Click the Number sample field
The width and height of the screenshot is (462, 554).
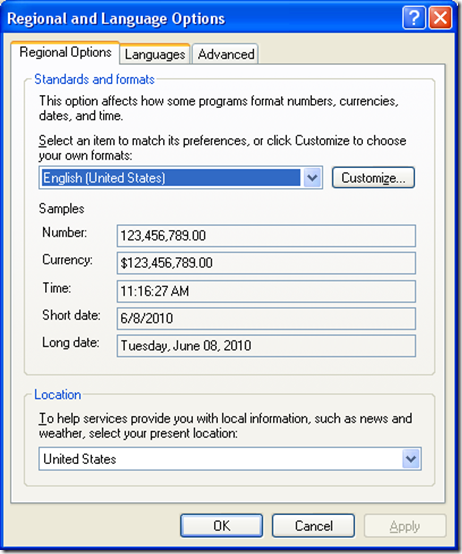tap(266, 236)
